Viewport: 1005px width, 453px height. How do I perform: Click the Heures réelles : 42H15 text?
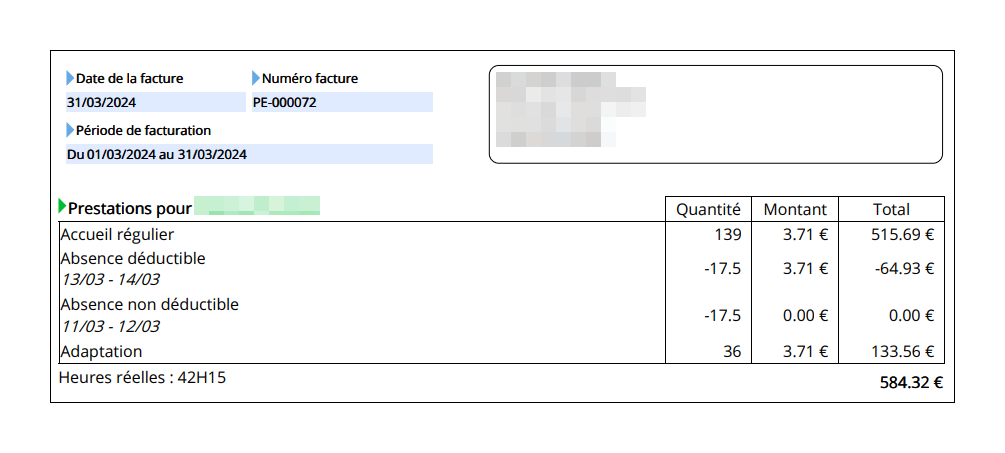(x=142, y=377)
